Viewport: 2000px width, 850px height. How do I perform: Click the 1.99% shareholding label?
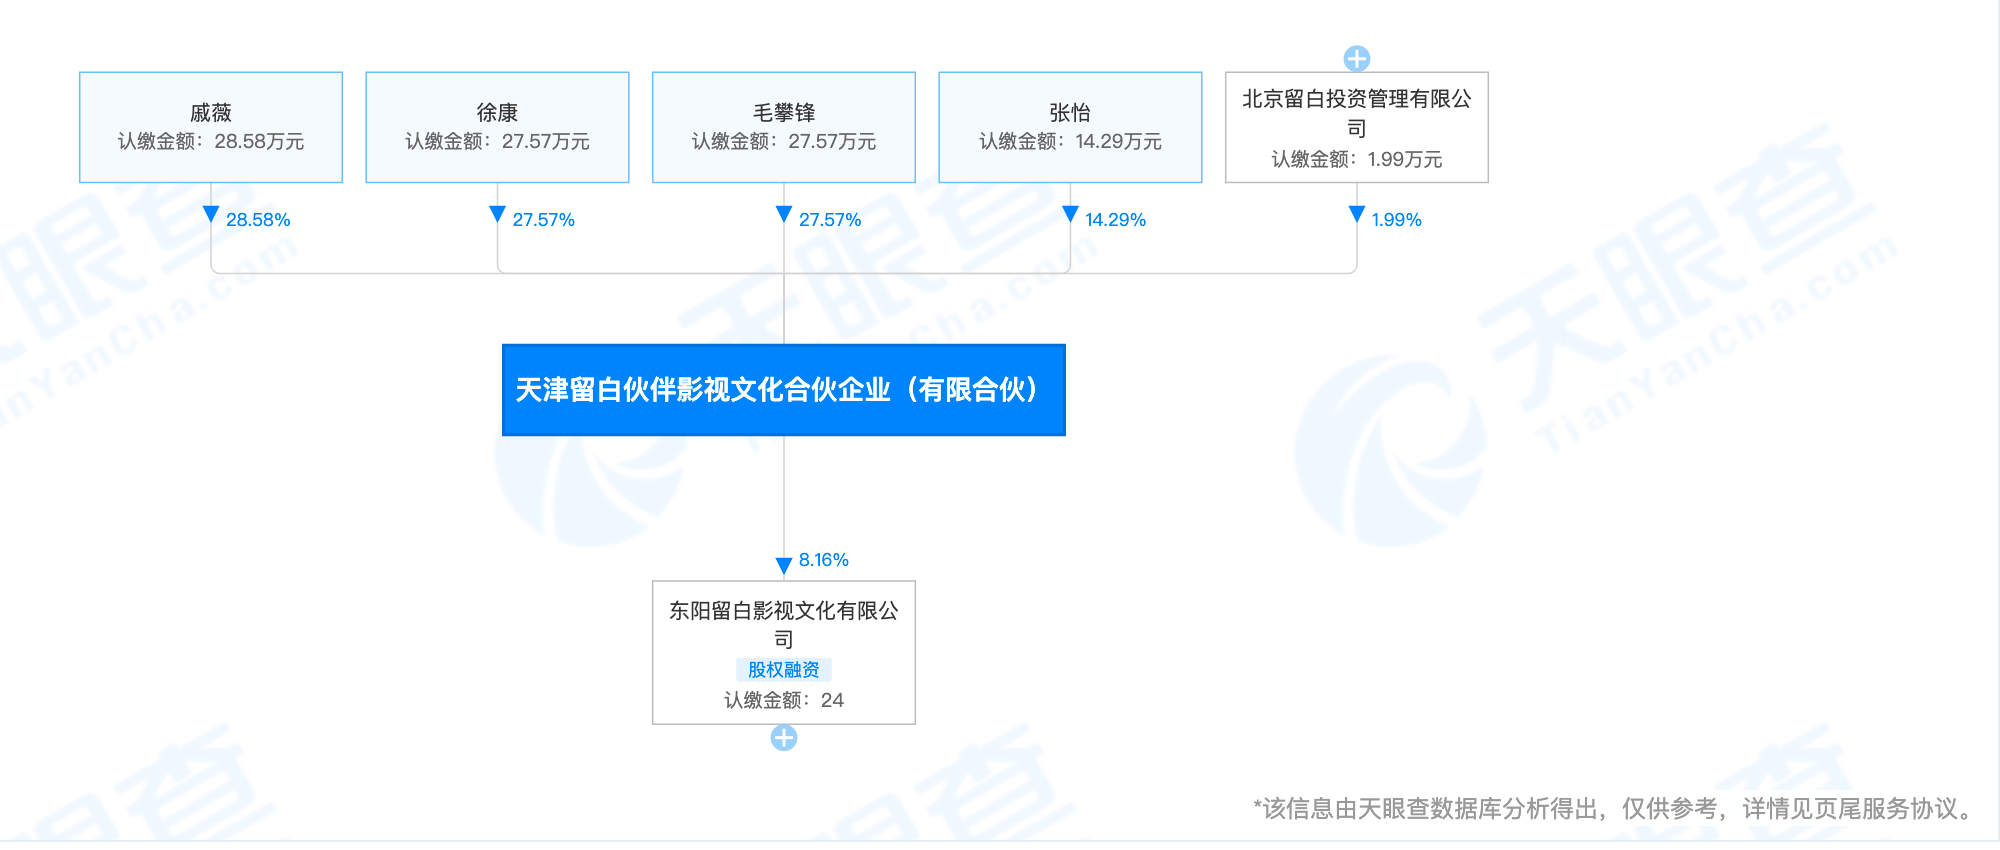coord(1396,220)
